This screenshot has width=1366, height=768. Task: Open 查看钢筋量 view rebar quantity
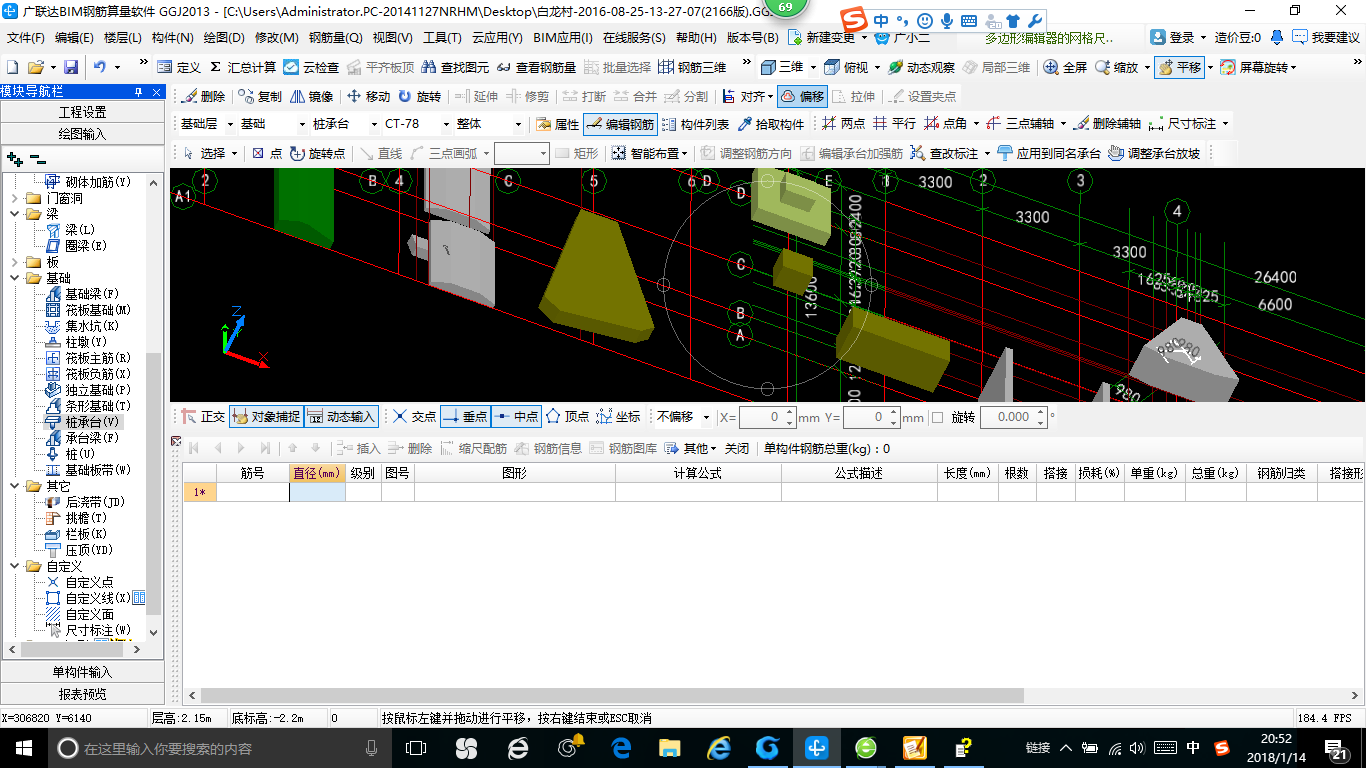(x=536, y=67)
